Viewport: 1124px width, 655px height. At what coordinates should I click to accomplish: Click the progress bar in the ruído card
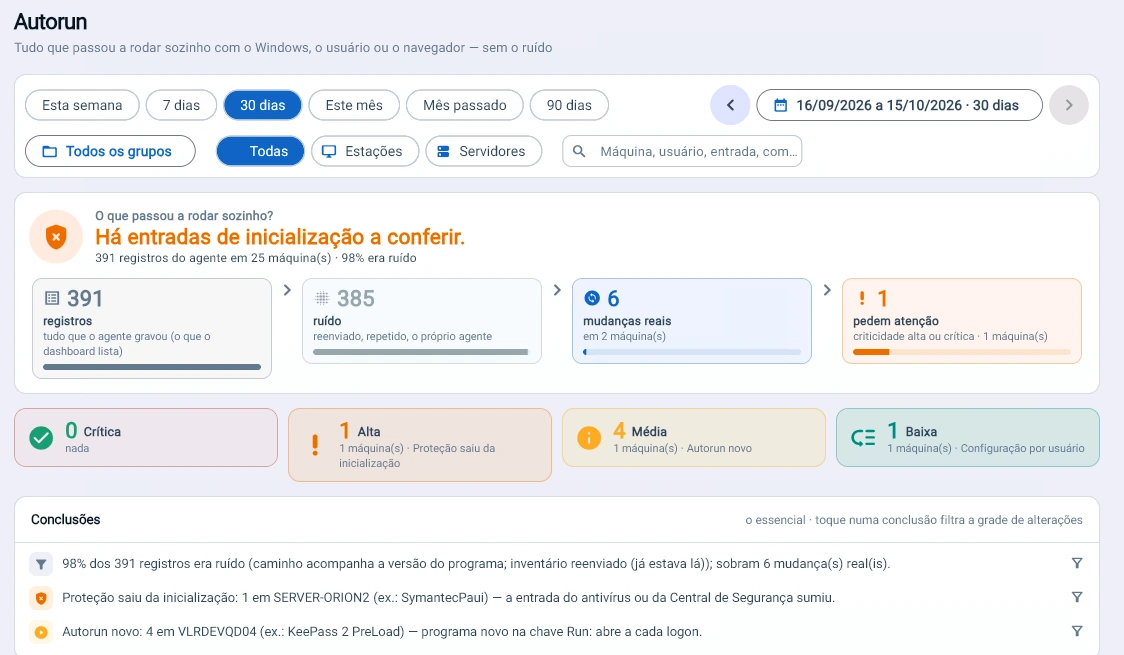click(422, 352)
